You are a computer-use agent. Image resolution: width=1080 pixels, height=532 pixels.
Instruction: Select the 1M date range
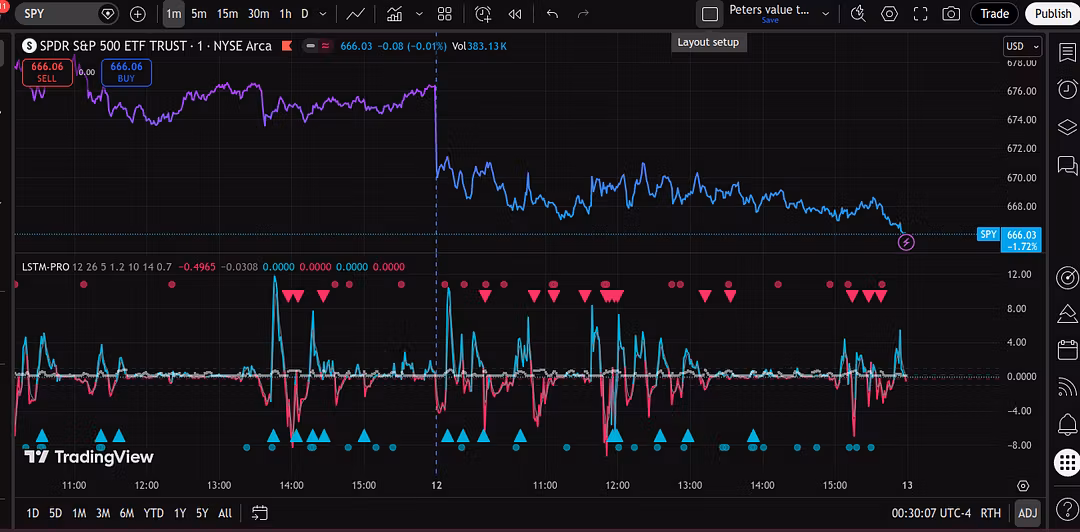click(x=79, y=513)
